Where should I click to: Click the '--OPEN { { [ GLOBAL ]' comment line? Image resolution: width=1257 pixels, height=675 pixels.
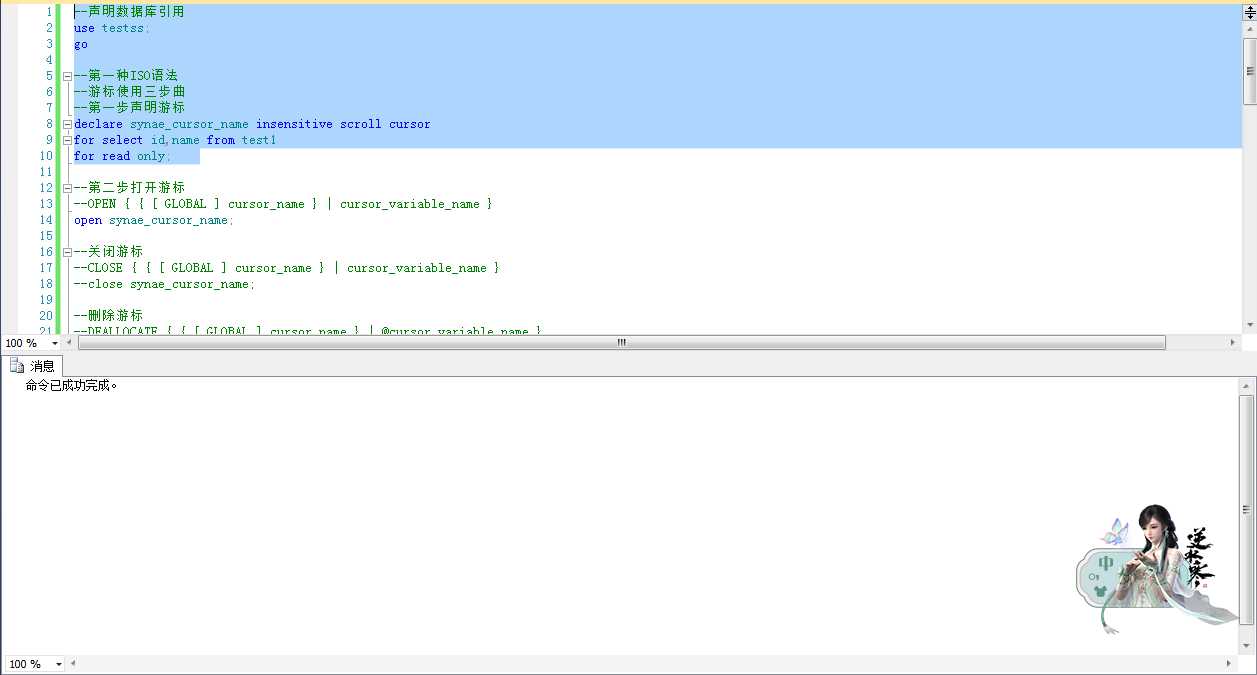click(x=283, y=204)
